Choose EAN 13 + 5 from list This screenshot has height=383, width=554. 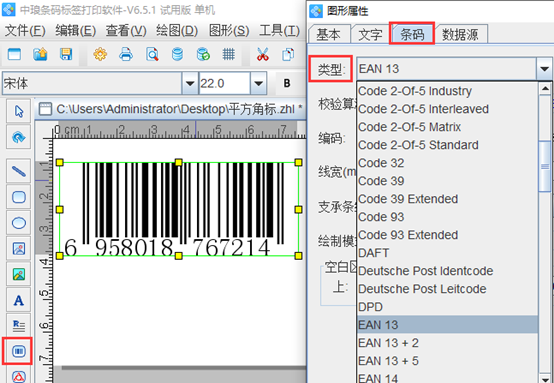tap(447, 361)
